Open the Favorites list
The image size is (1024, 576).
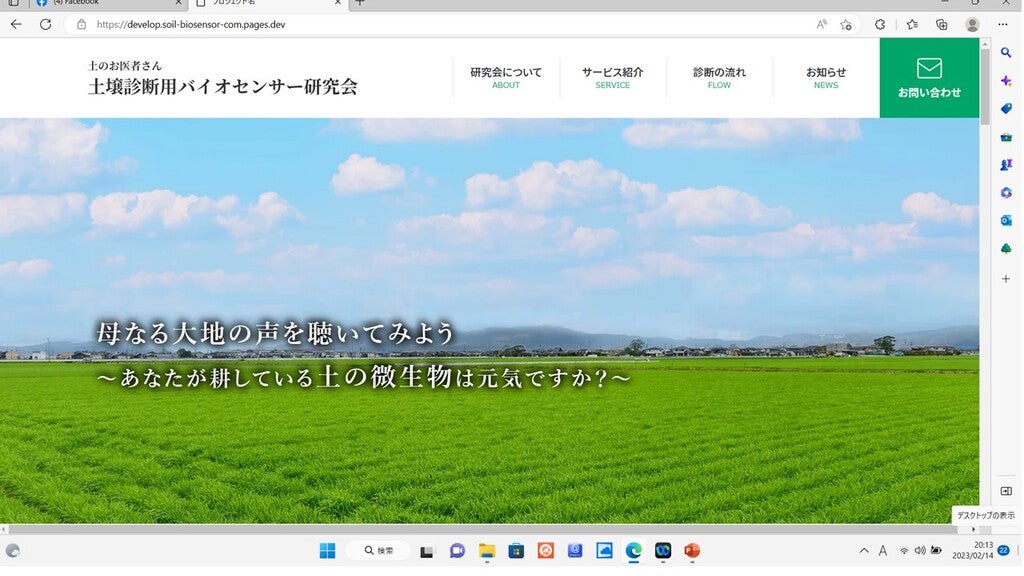click(912, 25)
